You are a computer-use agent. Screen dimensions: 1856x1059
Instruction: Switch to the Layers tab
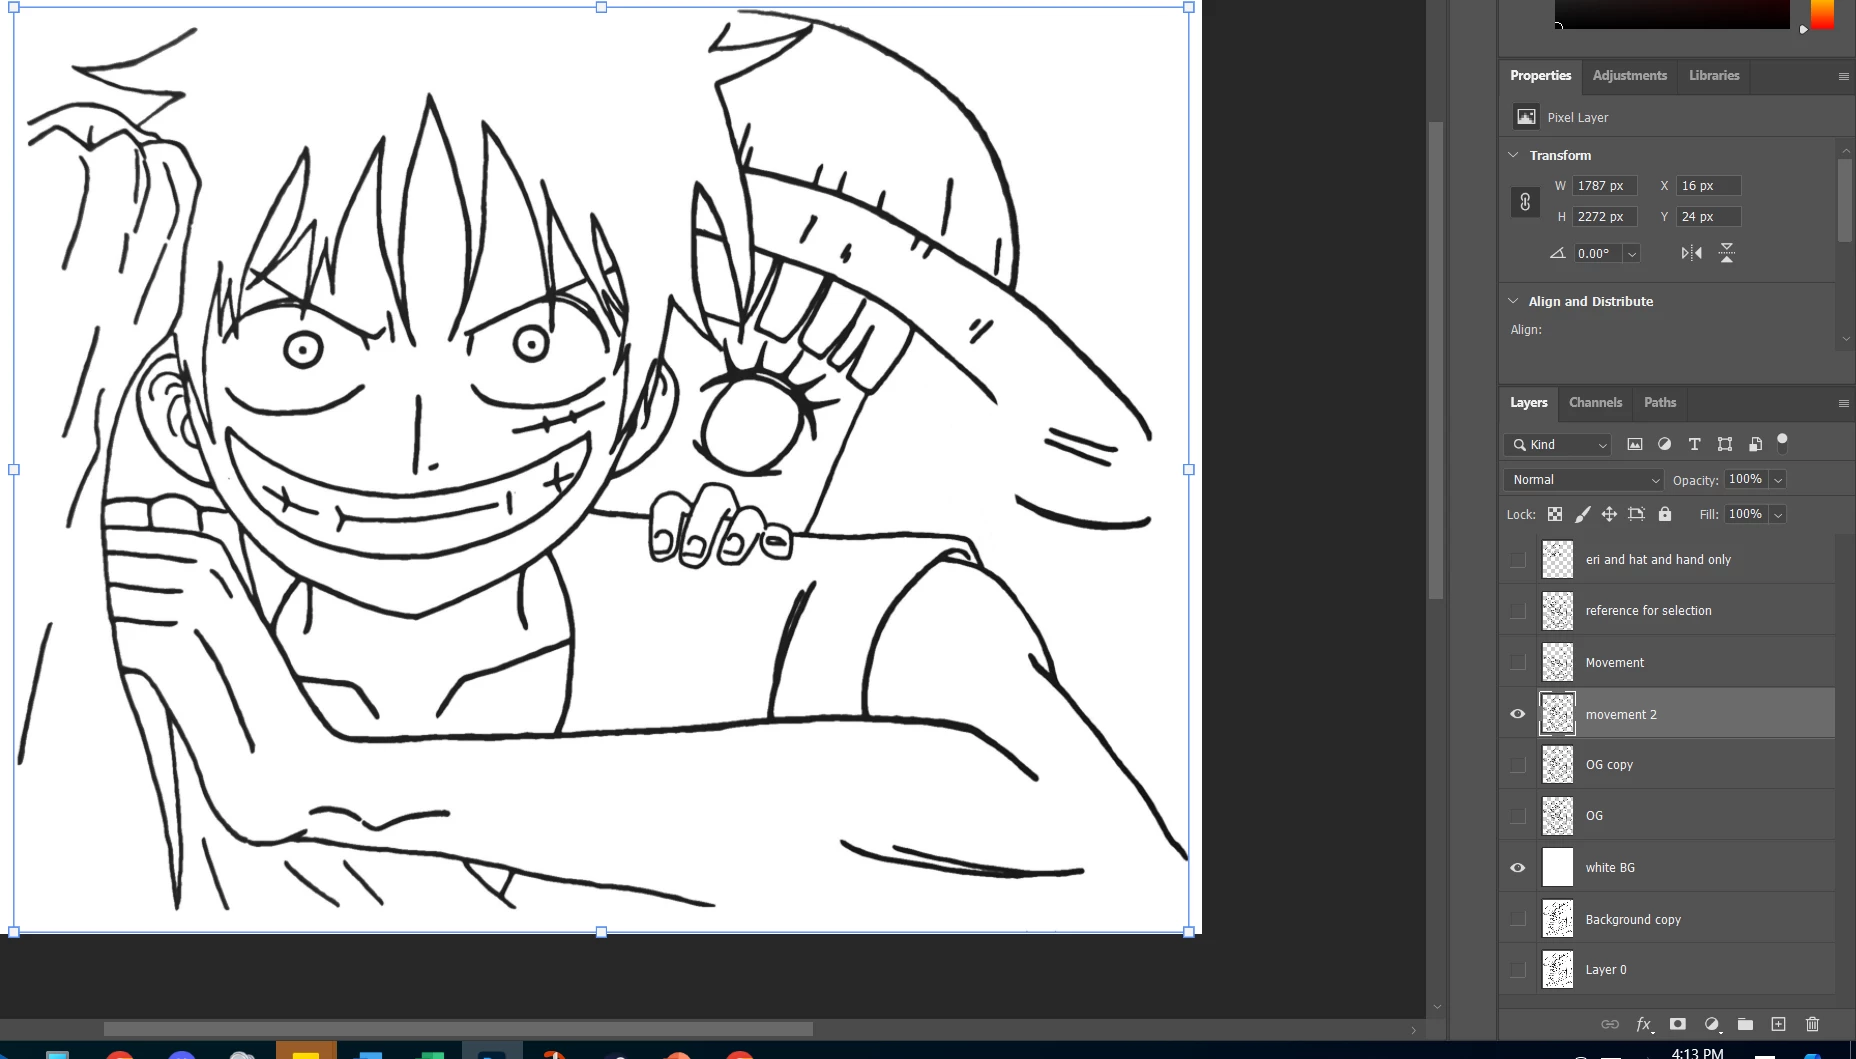[1528, 403]
